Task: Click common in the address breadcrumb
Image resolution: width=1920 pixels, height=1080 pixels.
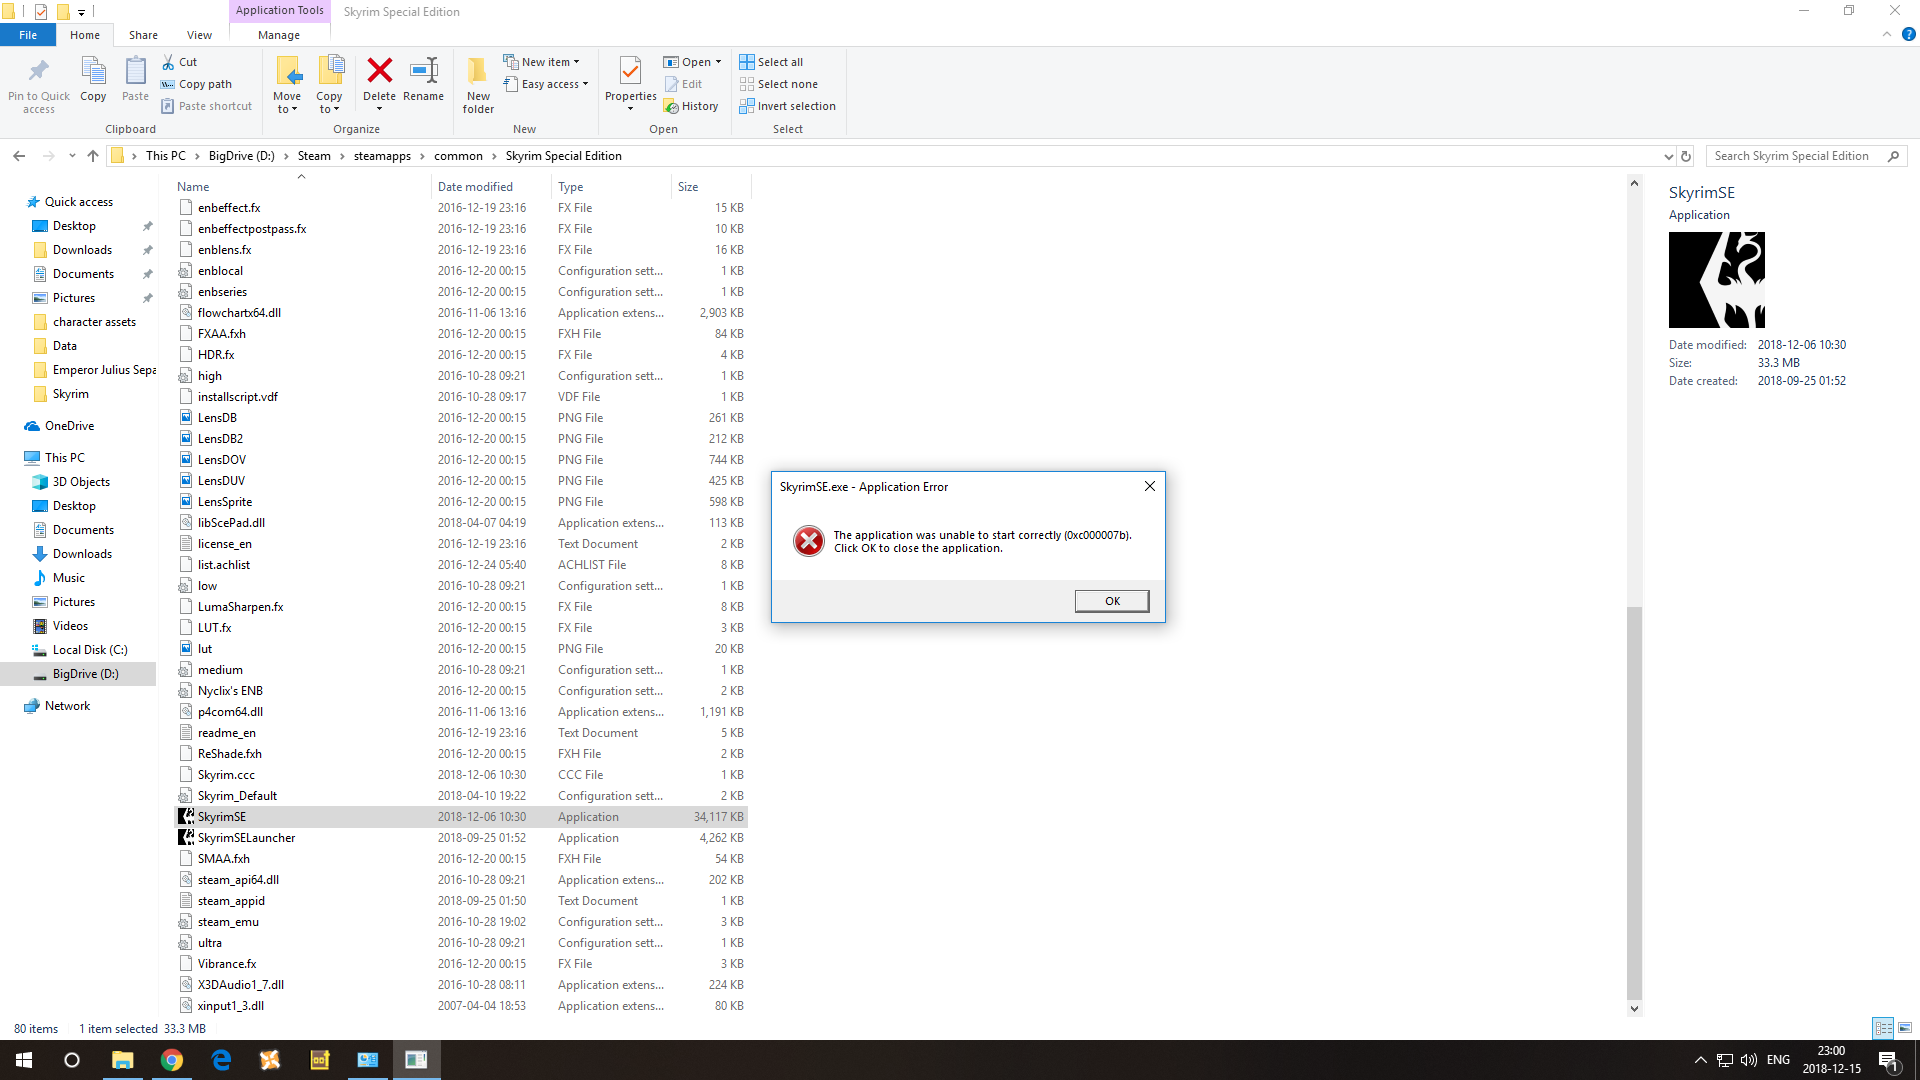Action: point(458,156)
